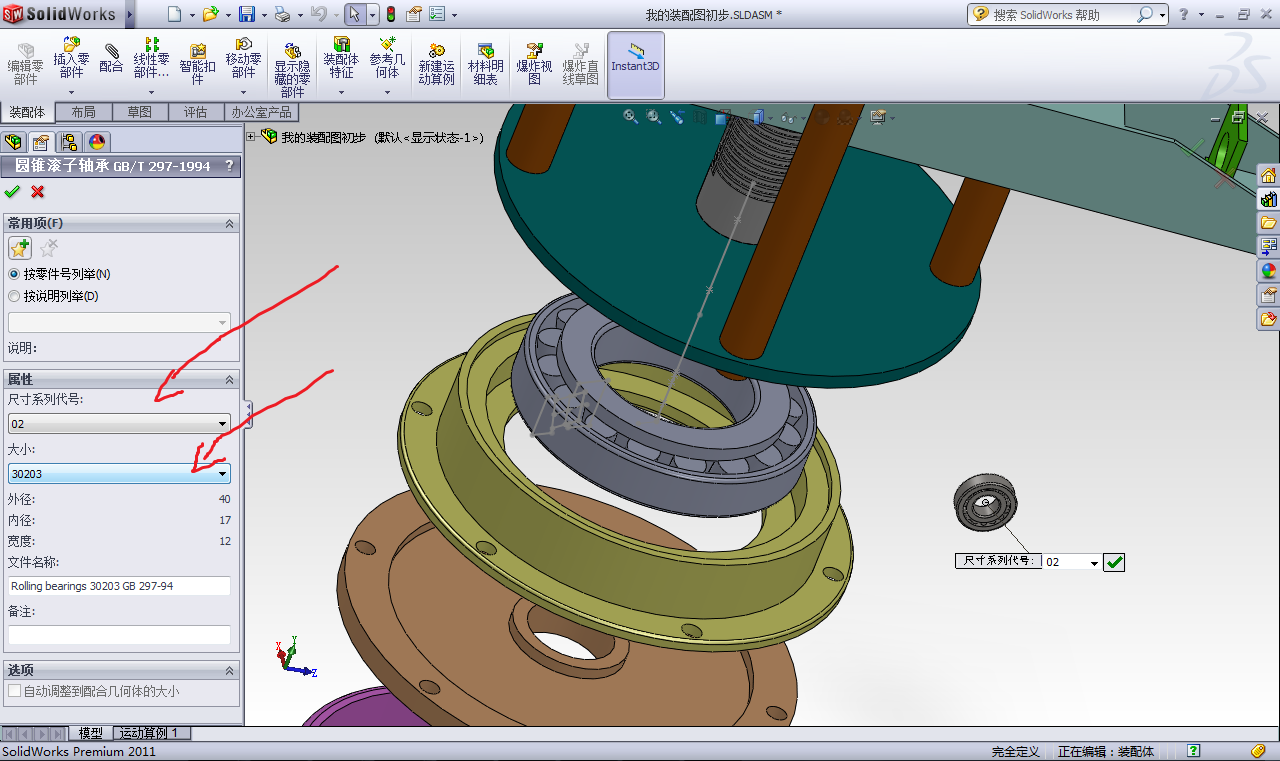Click 线性零部件 linear pattern tool
This screenshot has width=1280, height=761.
tap(151, 59)
